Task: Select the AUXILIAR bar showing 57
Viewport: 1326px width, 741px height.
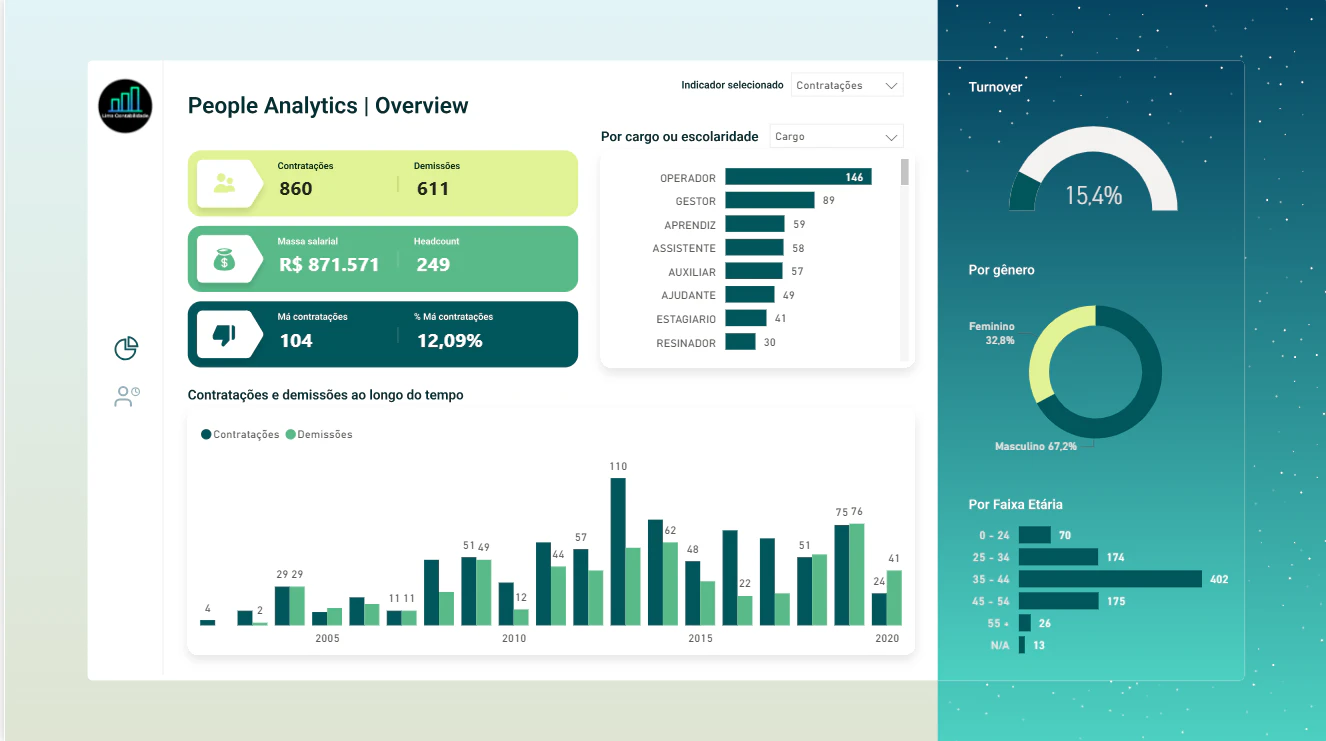Action: point(754,271)
